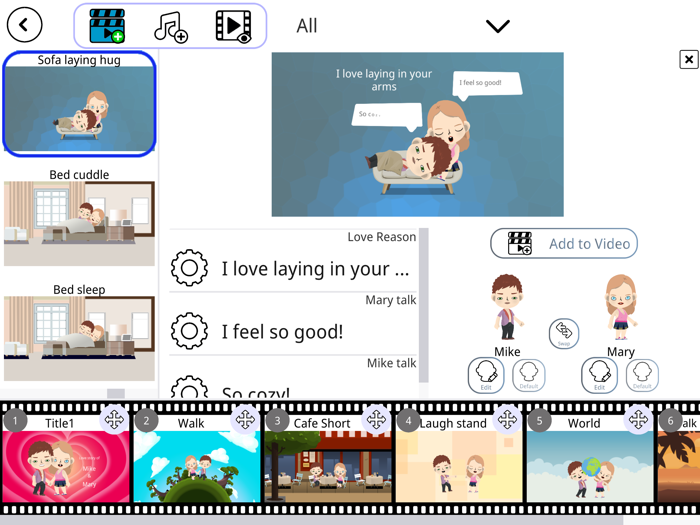700x525 pixels.
Task: Click timeline marker number 1
Action: pos(15,421)
